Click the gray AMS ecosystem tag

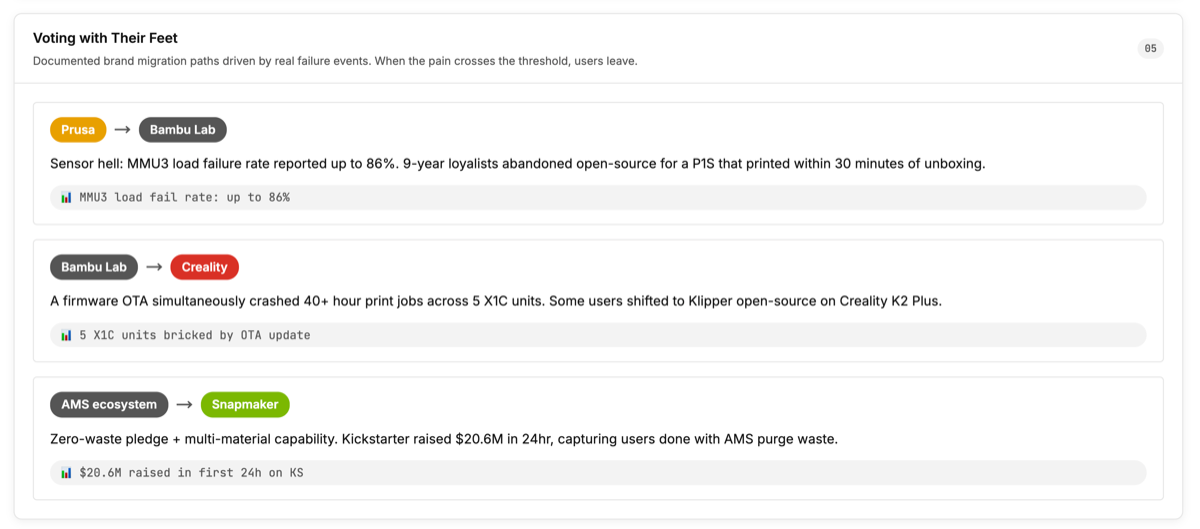pyautogui.click(x=109, y=405)
